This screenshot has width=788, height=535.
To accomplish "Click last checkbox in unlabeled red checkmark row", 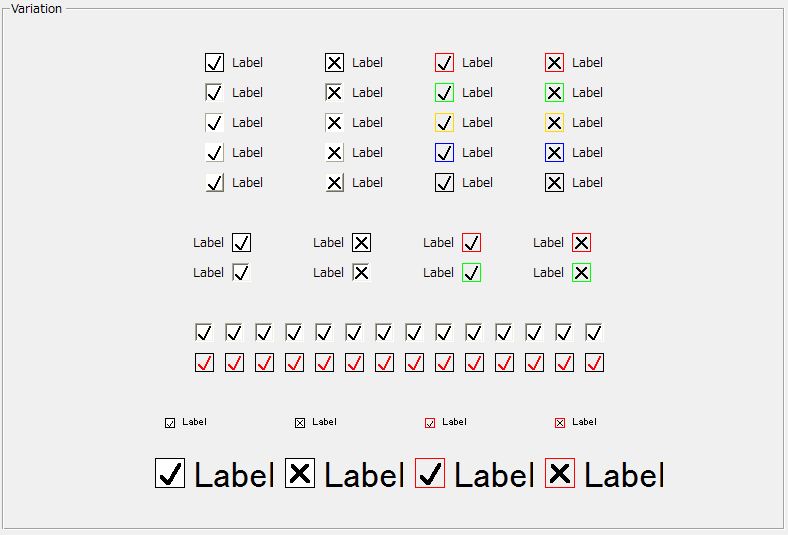I will [x=594, y=363].
